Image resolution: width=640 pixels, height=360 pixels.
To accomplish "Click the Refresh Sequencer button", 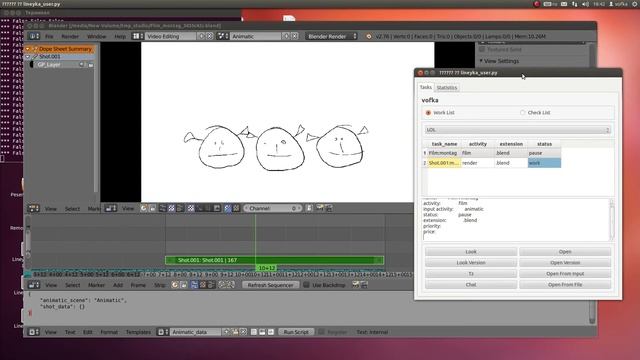I will (270, 285).
